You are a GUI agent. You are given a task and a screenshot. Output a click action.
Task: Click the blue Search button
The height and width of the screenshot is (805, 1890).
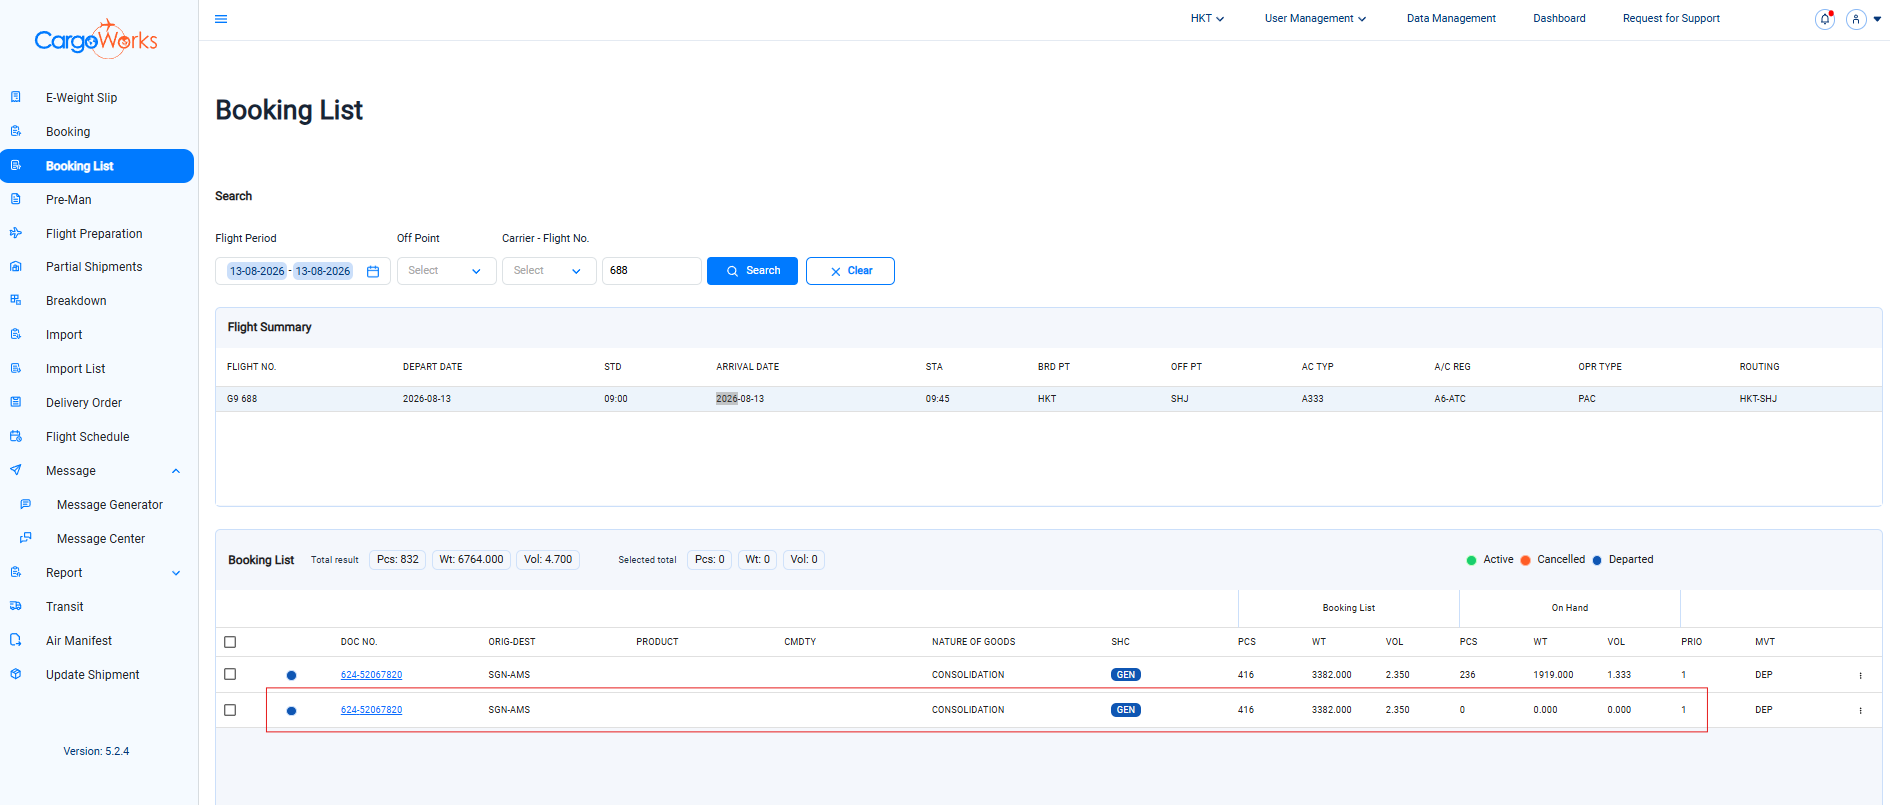coord(752,271)
